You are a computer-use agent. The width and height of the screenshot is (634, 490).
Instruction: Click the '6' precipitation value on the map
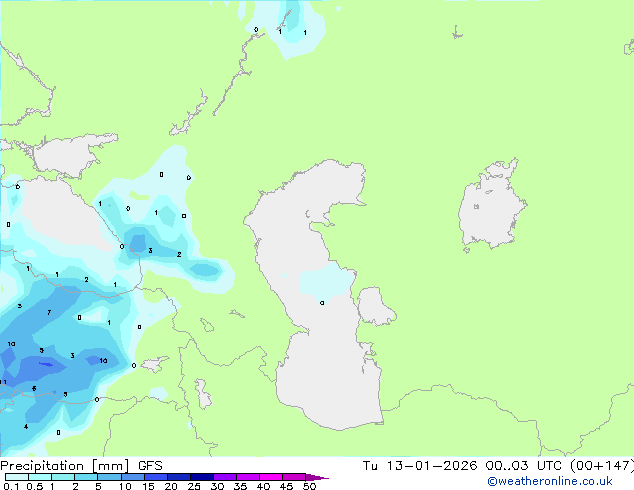[x=34, y=389]
